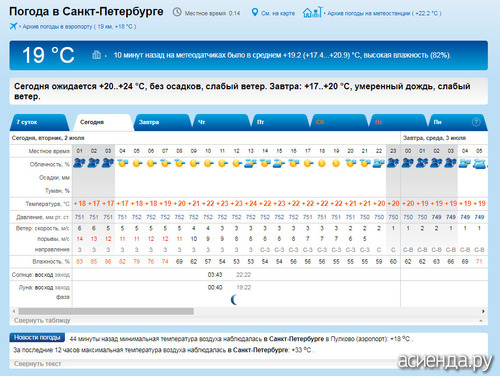Click the cloudiness icon for hour 16 today
The height and width of the screenshot is (376, 500).
[294, 163]
